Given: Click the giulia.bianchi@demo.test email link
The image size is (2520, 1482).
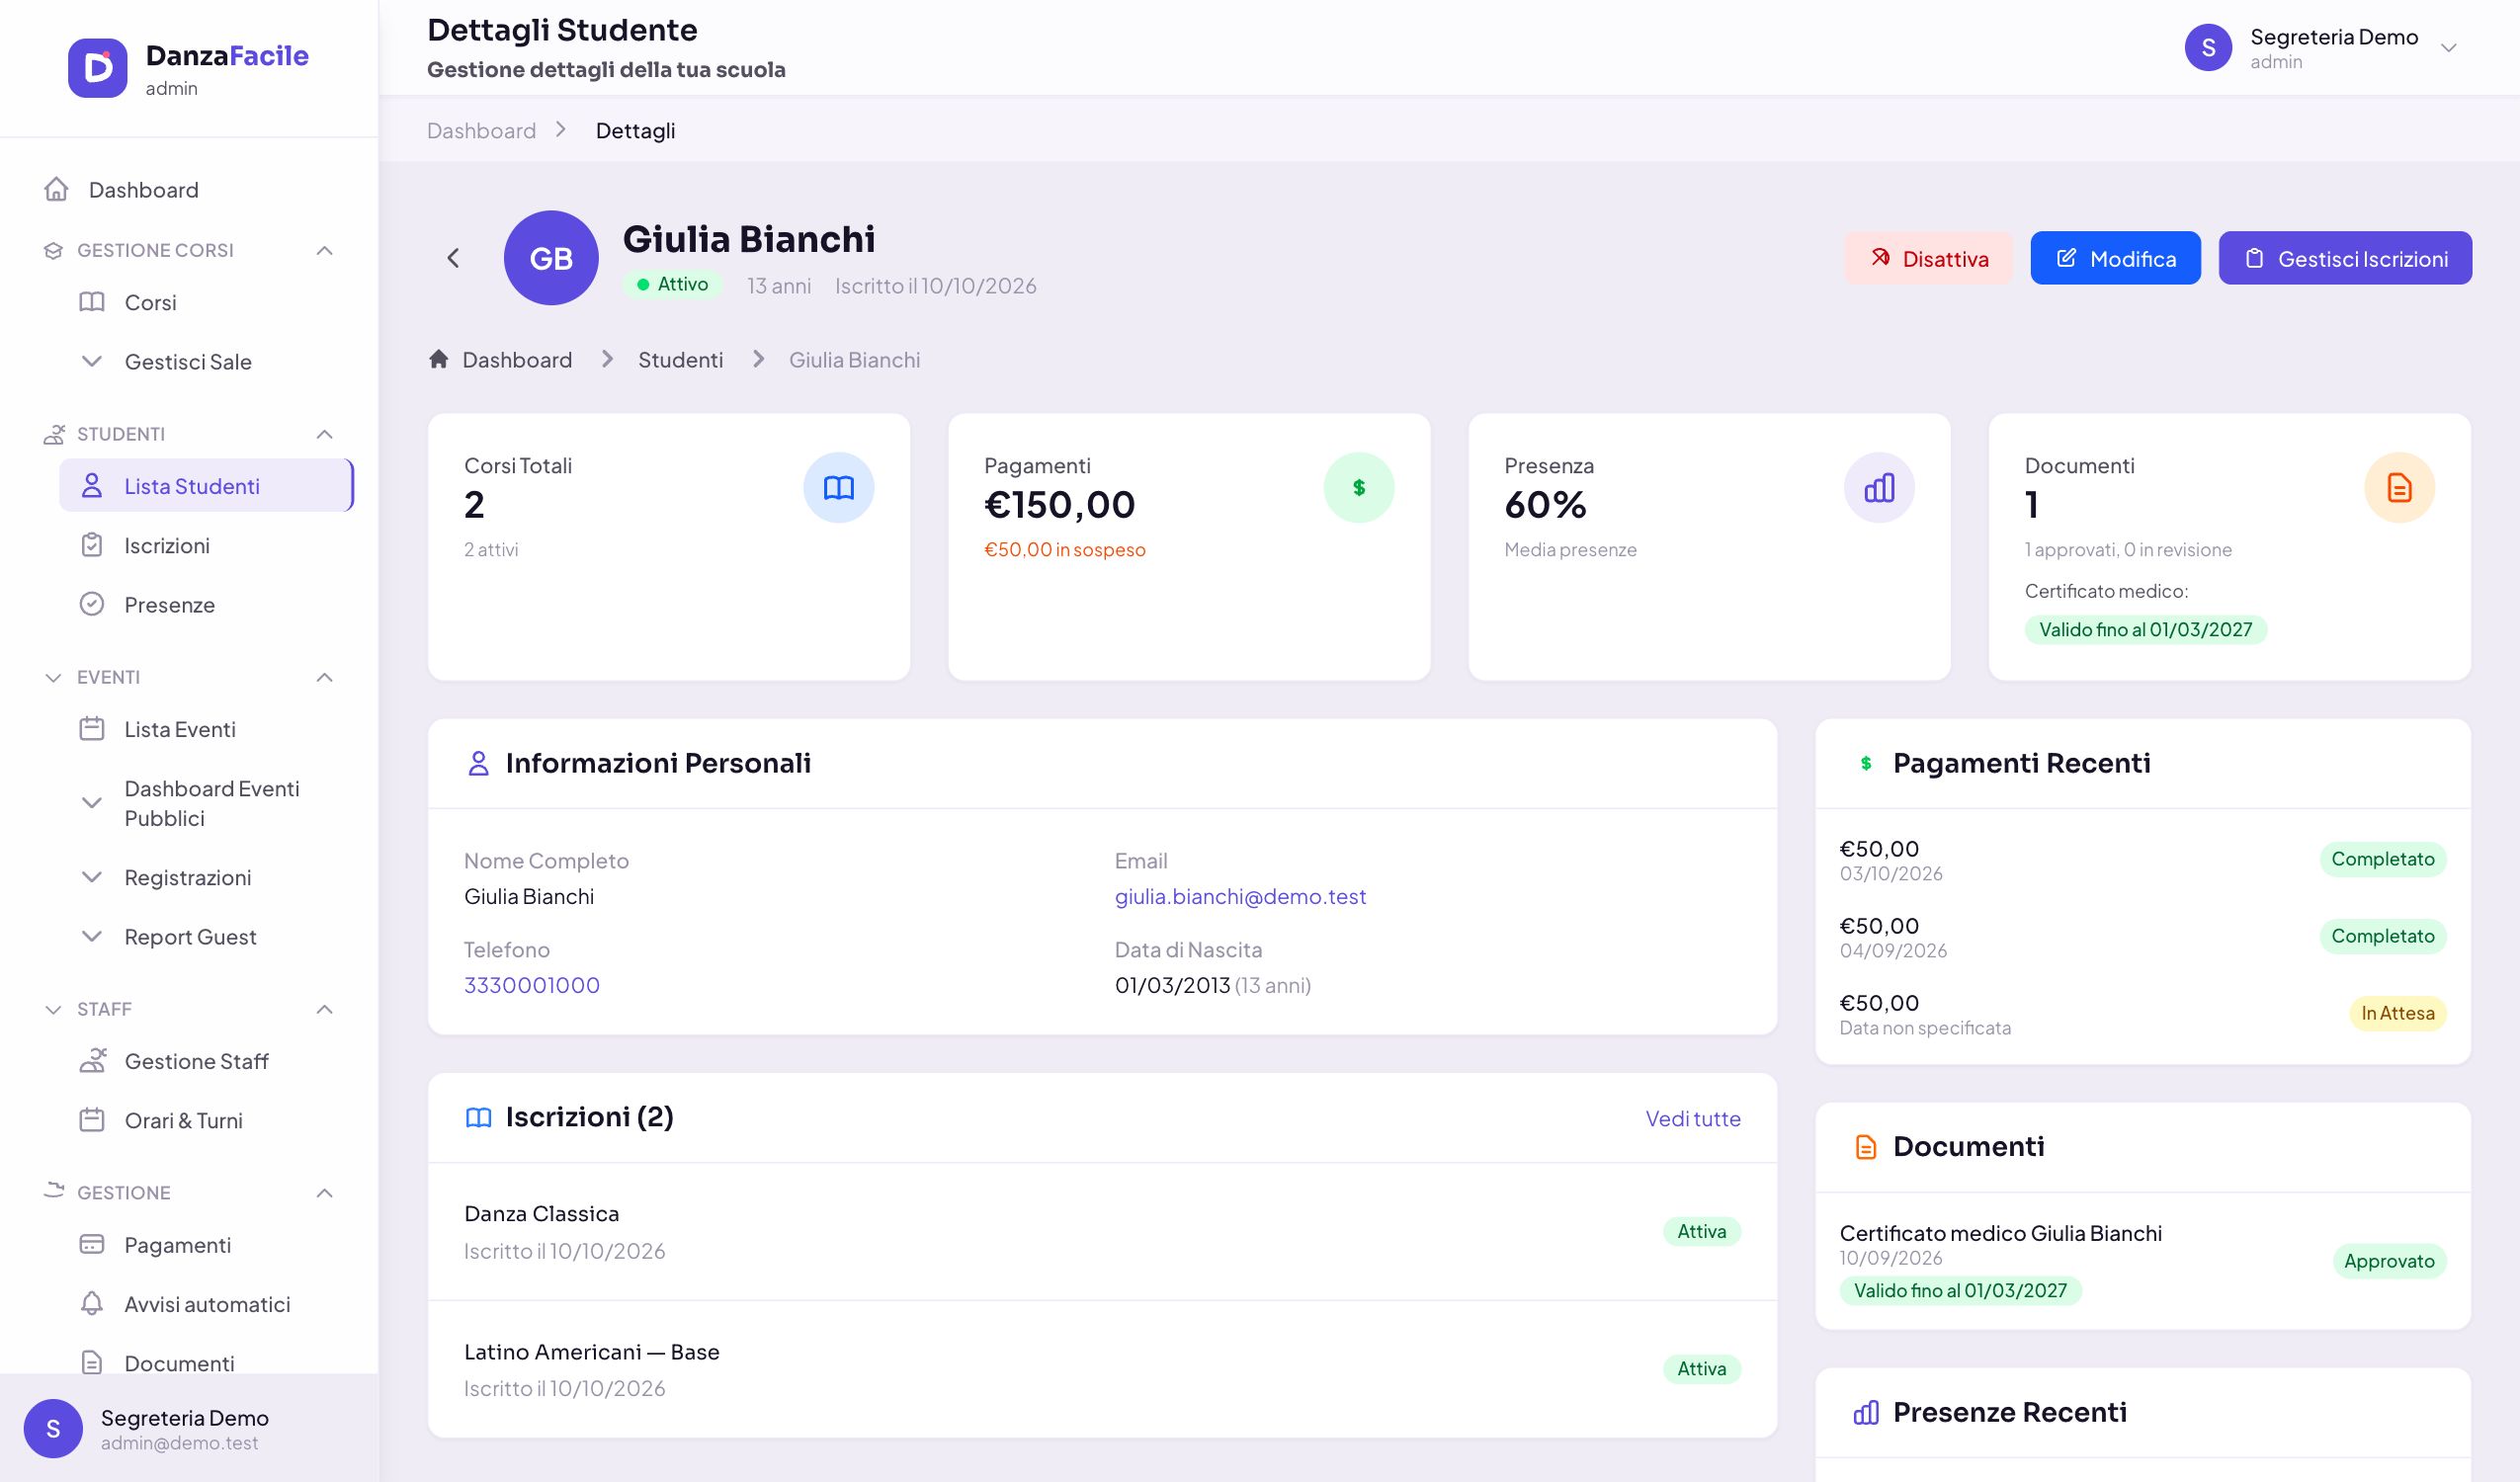Looking at the screenshot, I should click(1240, 896).
